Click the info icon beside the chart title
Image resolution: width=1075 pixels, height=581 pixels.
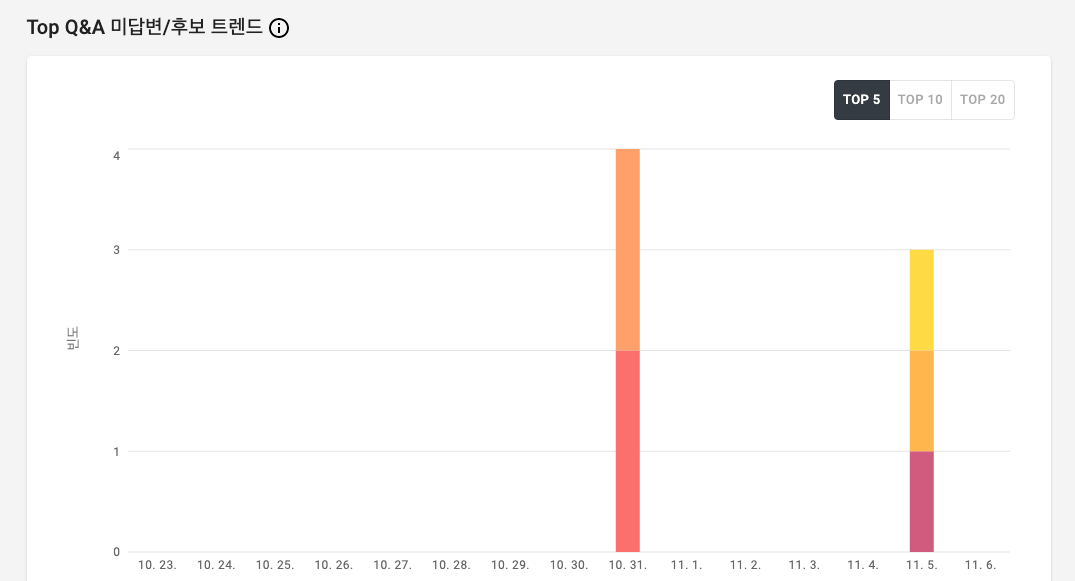279,28
